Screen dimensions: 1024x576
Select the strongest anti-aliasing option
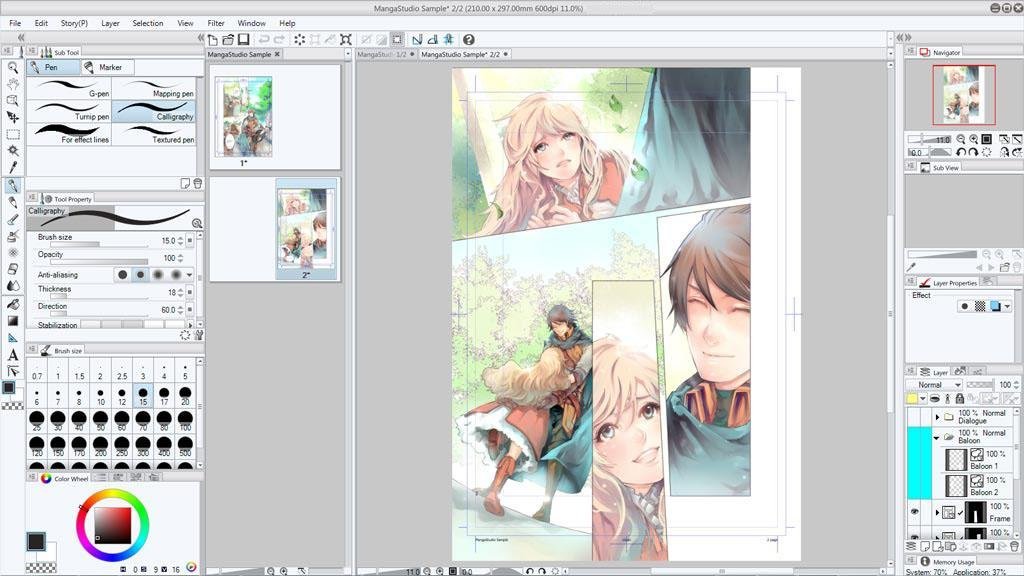(176, 275)
